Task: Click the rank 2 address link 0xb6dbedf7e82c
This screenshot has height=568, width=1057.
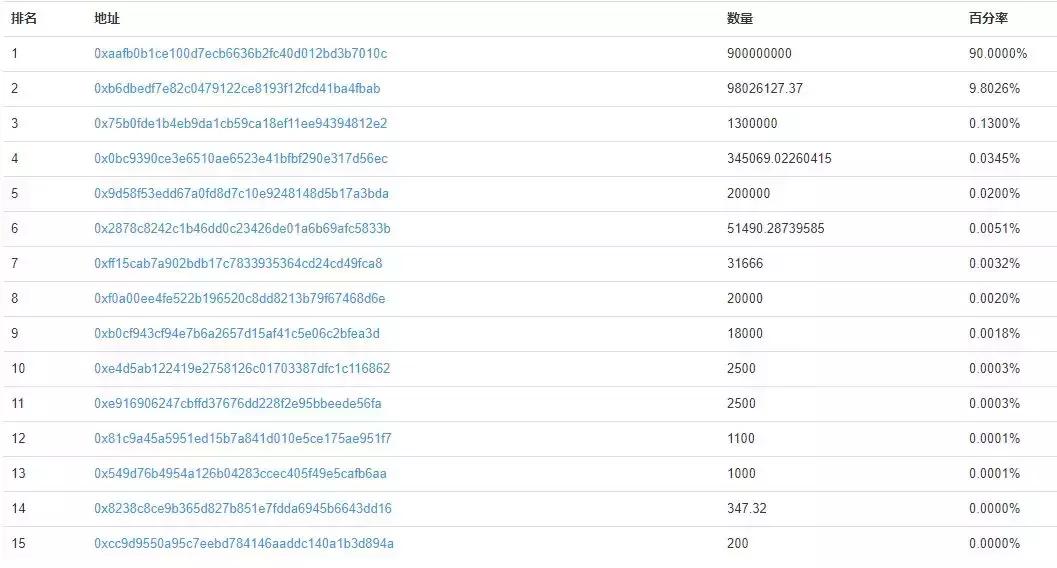Action: point(237,89)
